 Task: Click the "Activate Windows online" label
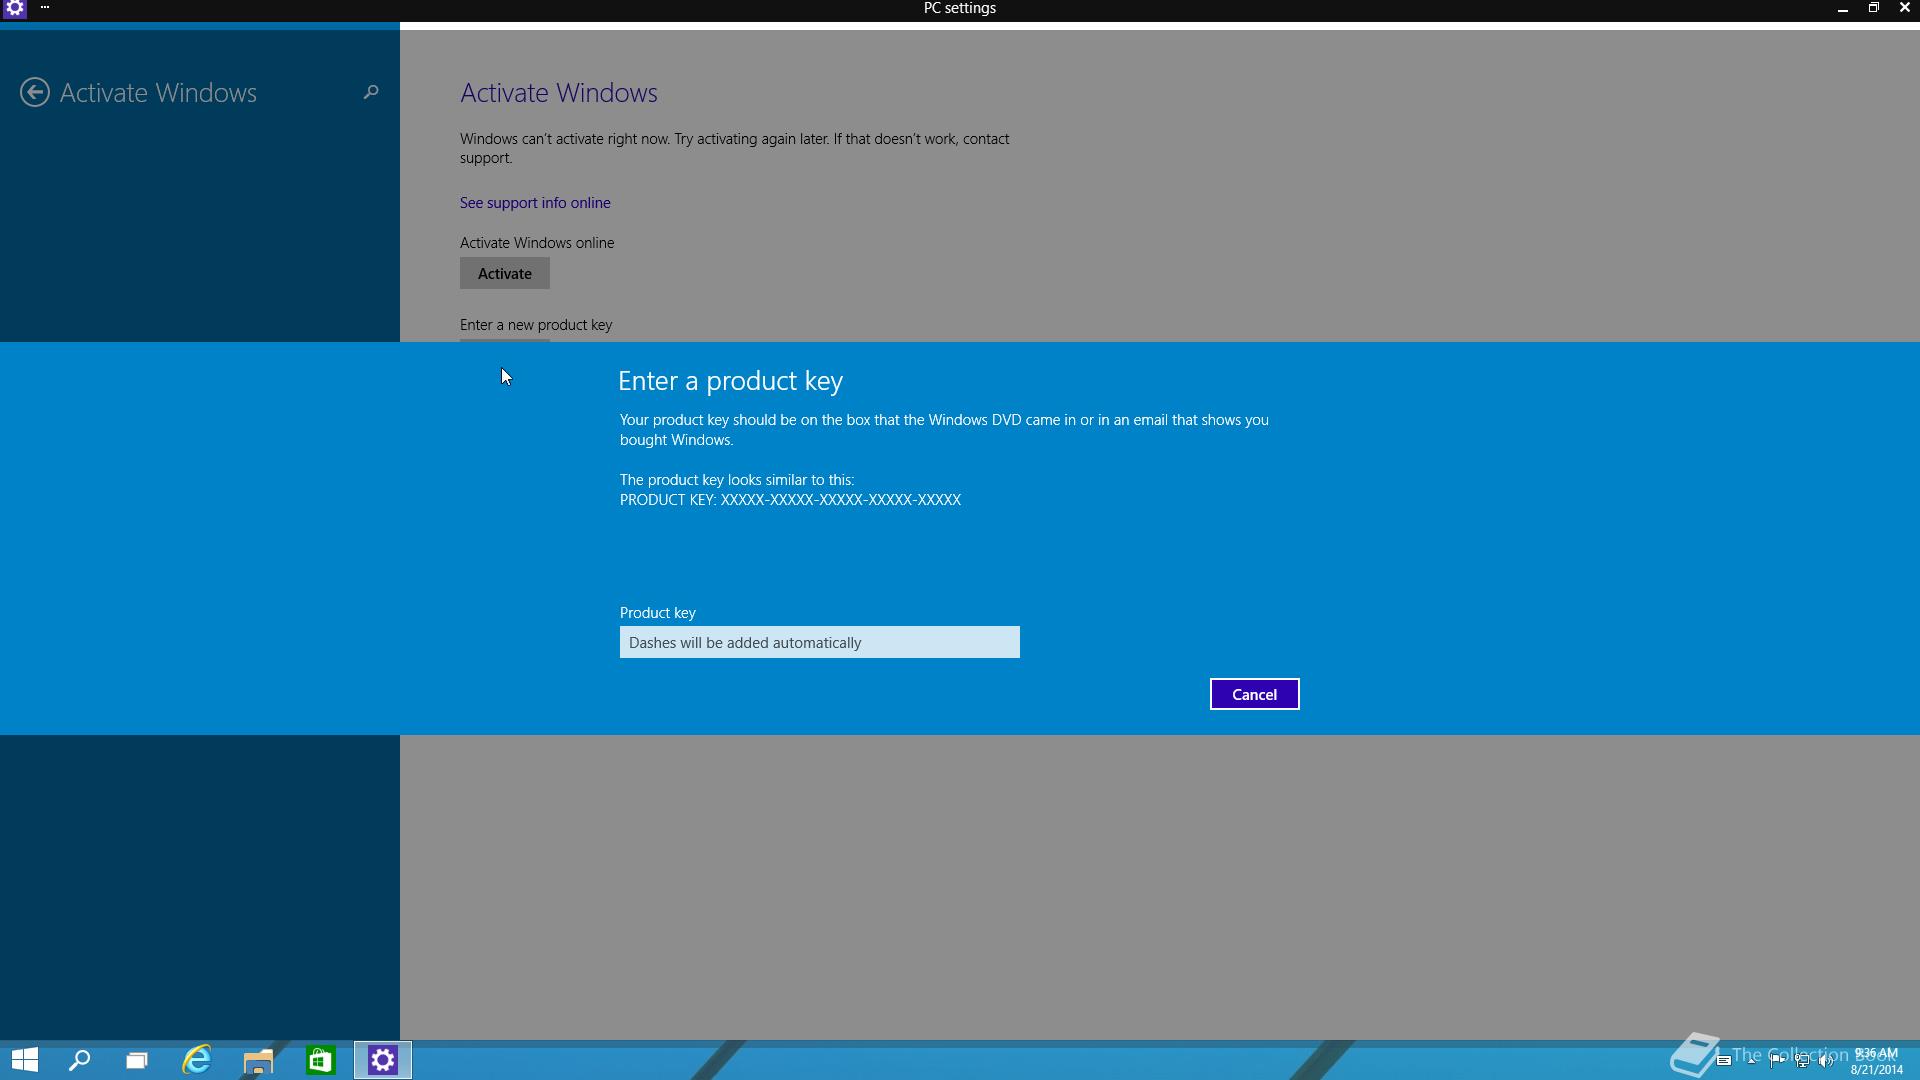[537, 243]
